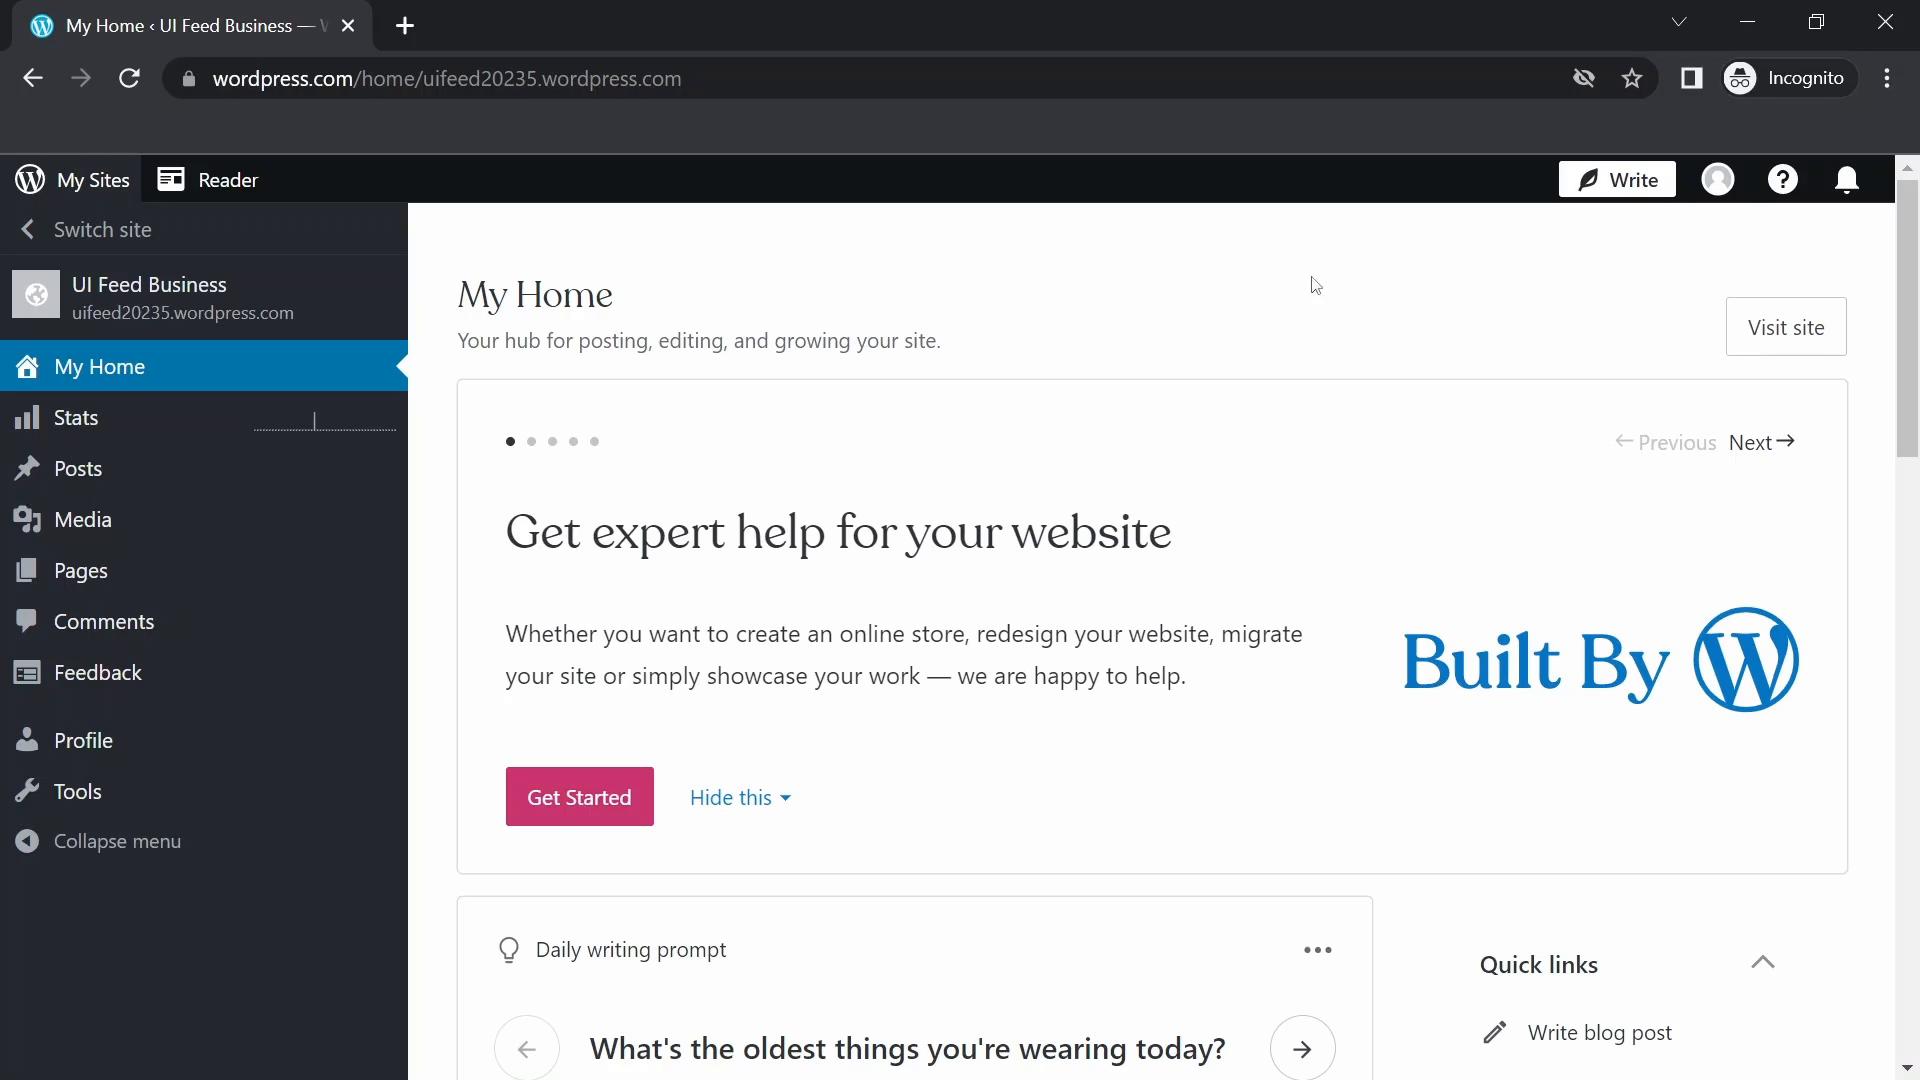Click the My Sites icon
Screen dimensions: 1920x1080
pyautogui.click(x=28, y=179)
